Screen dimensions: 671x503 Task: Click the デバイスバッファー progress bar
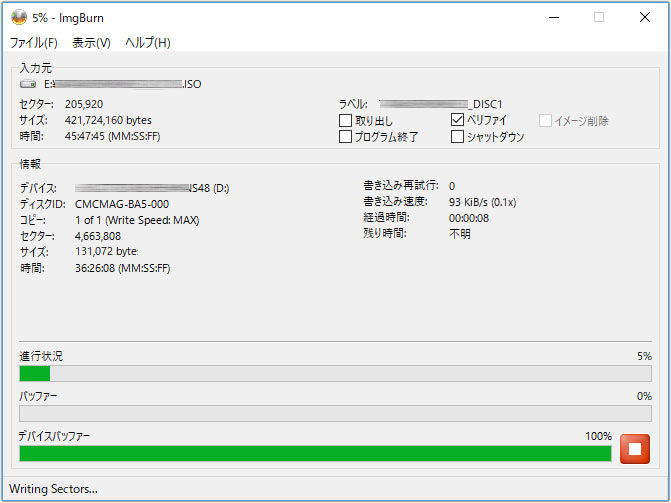pyautogui.click(x=315, y=453)
